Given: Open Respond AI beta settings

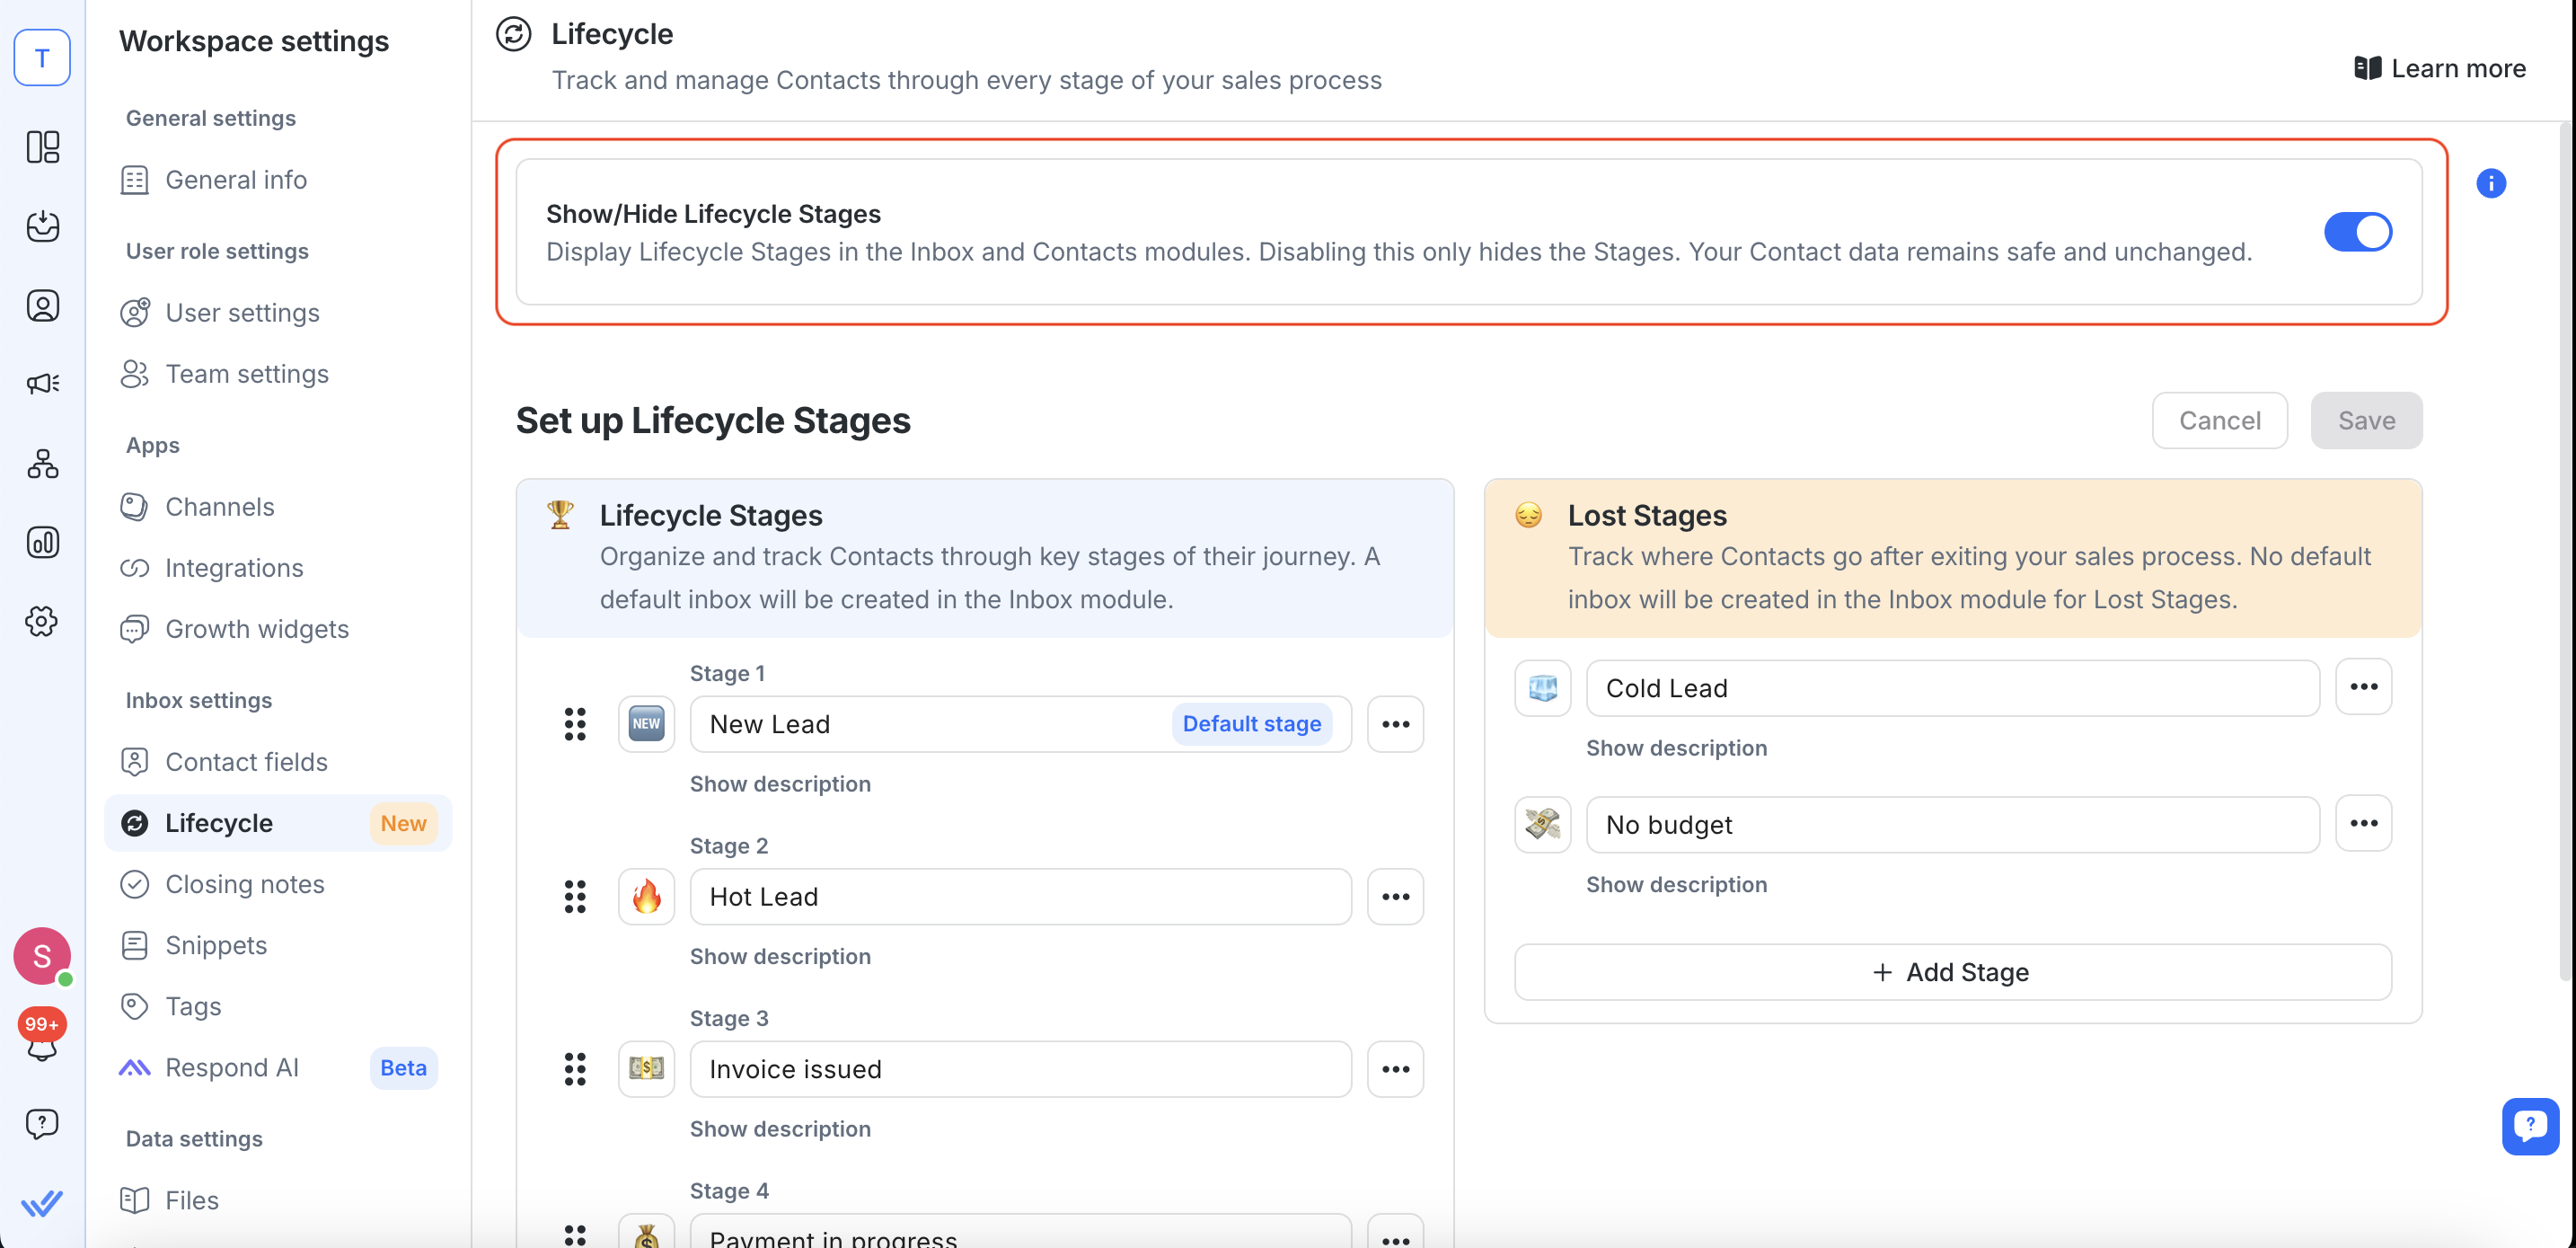Looking at the screenshot, I should click(232, 1067).
